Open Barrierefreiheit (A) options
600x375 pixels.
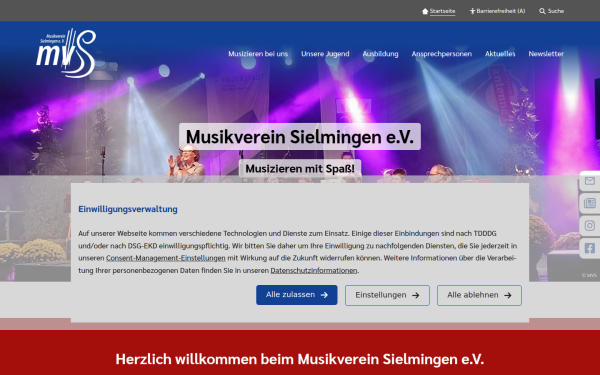[501, 11]
